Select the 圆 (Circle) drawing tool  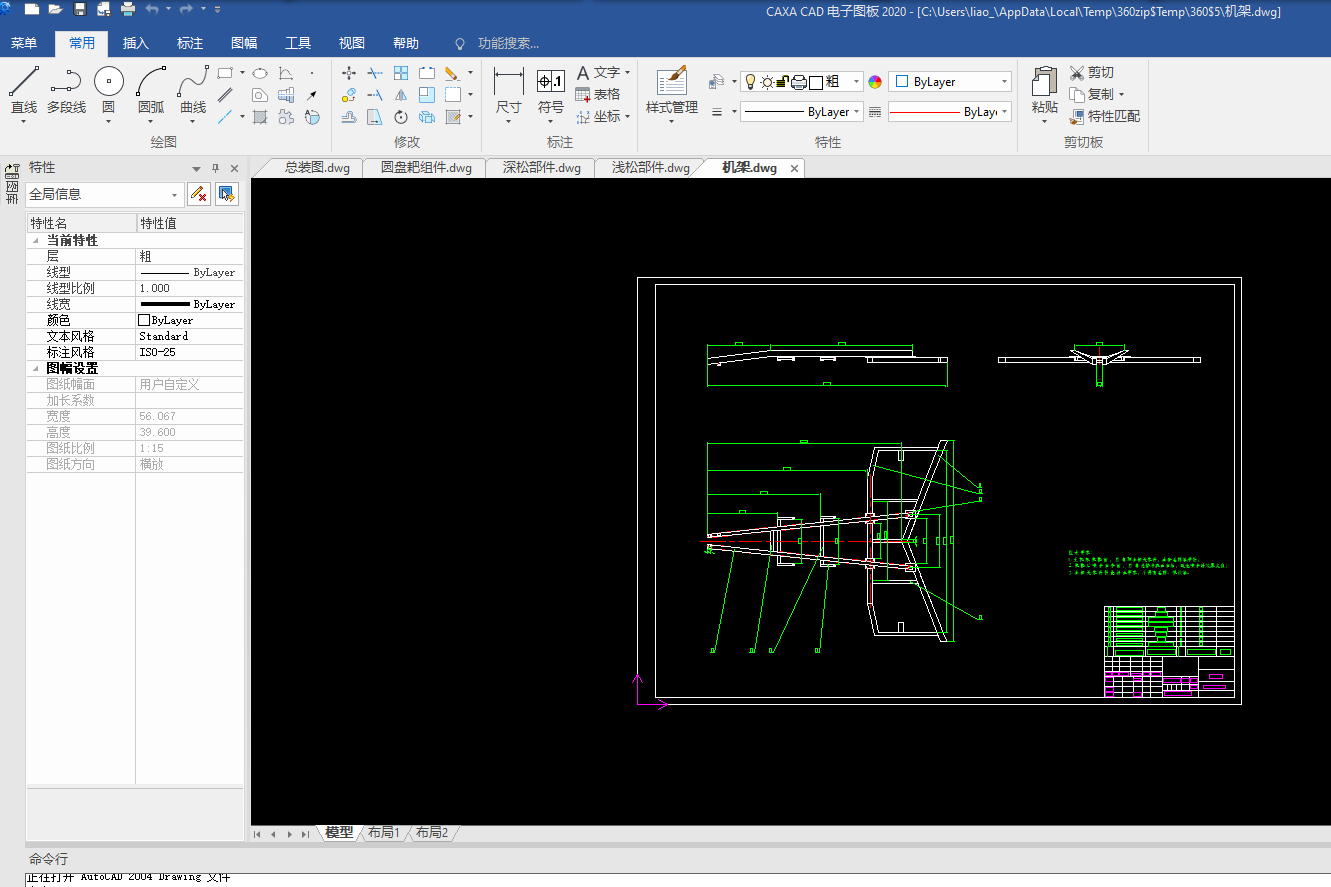tap(109, 82)
